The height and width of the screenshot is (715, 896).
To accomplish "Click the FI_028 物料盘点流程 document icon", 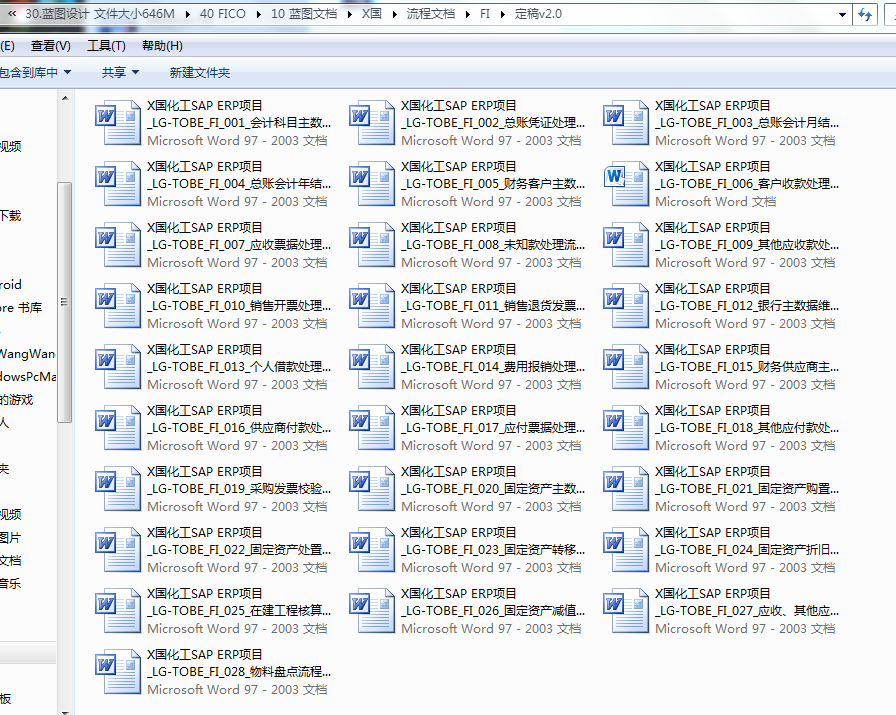I will pyautogui.click(x=117, y=671).
